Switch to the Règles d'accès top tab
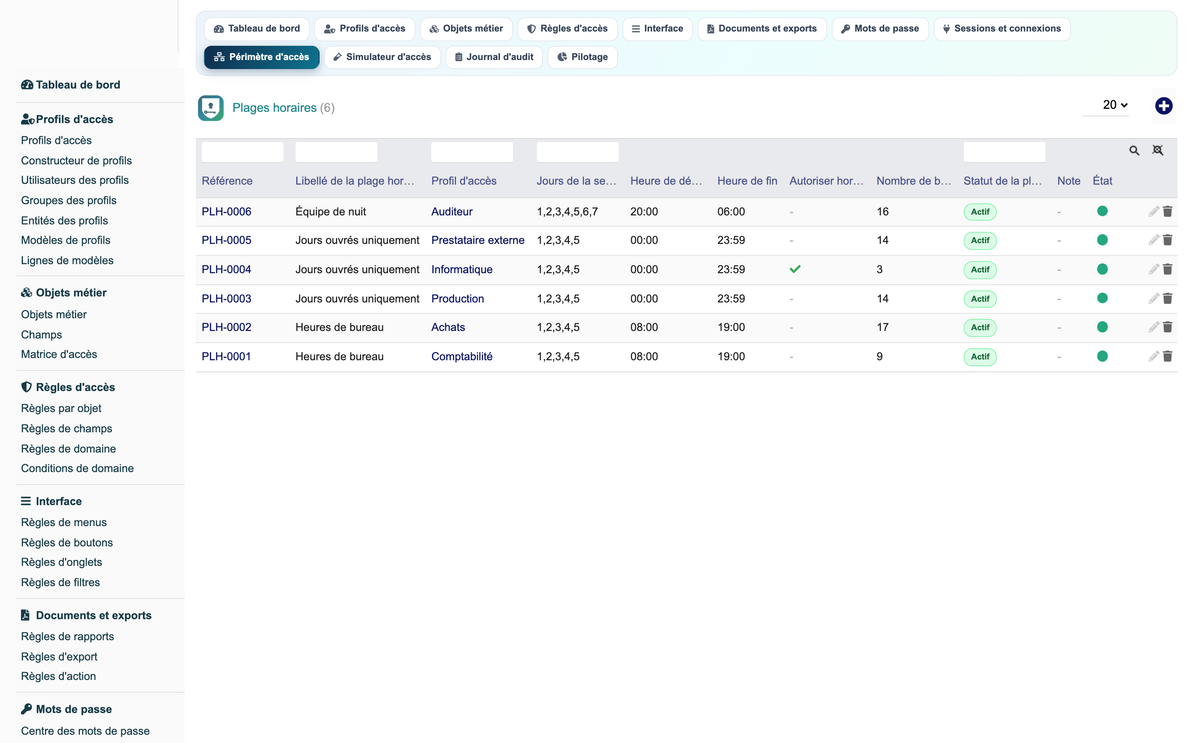 (567, 29)
